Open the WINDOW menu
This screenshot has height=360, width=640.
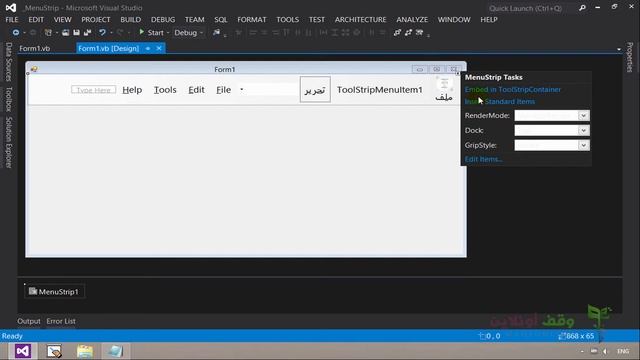454,20
